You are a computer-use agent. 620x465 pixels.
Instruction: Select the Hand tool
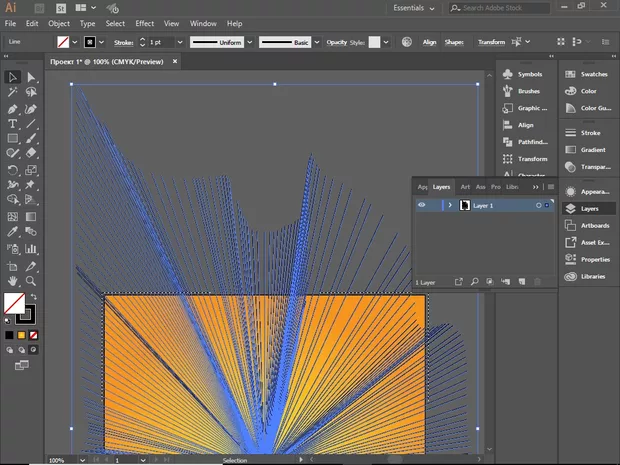tap(13, 282)
